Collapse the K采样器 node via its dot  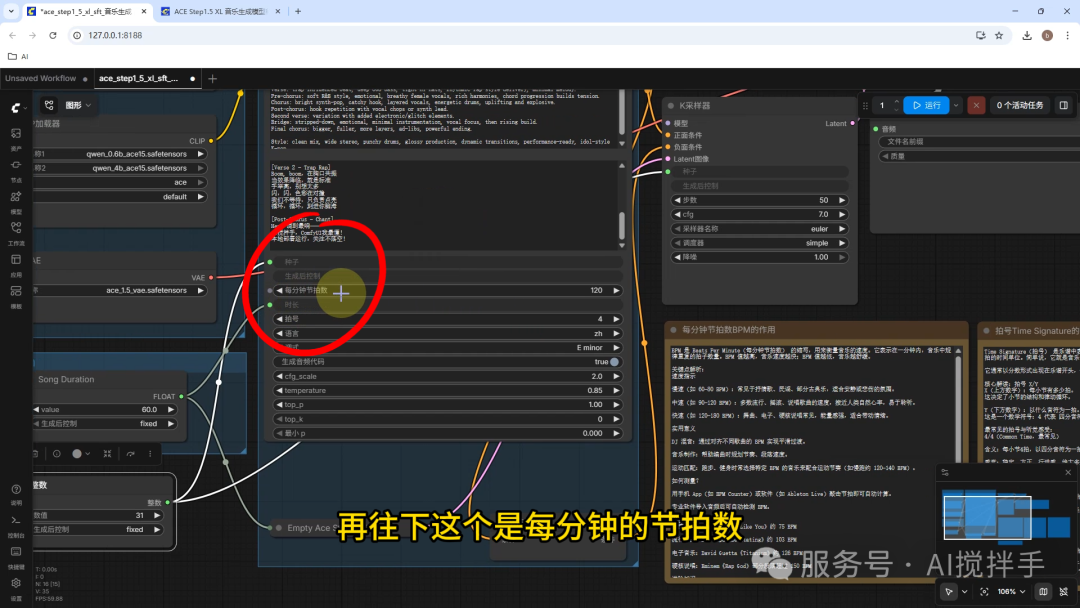coord(670,106)
